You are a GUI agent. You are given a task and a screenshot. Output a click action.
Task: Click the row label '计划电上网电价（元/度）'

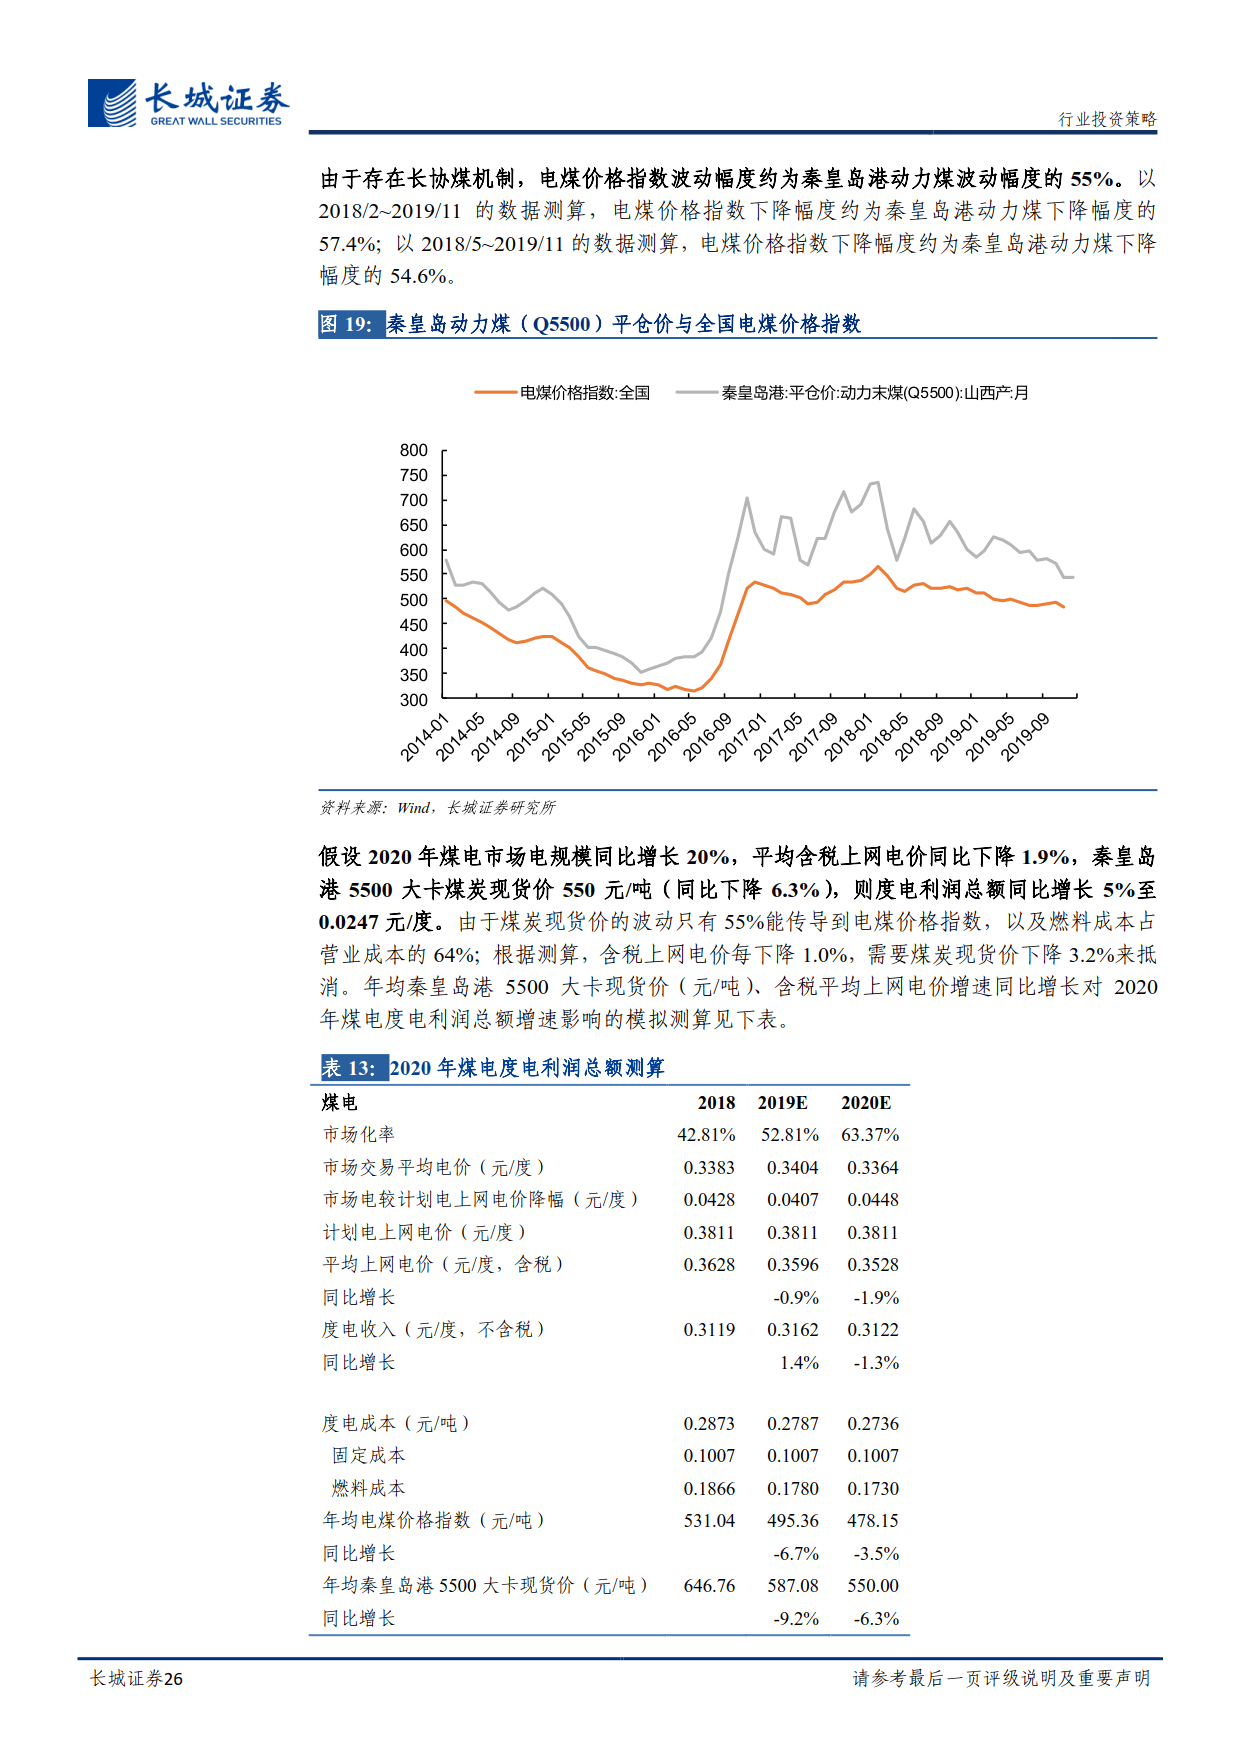pos(424,1232)
